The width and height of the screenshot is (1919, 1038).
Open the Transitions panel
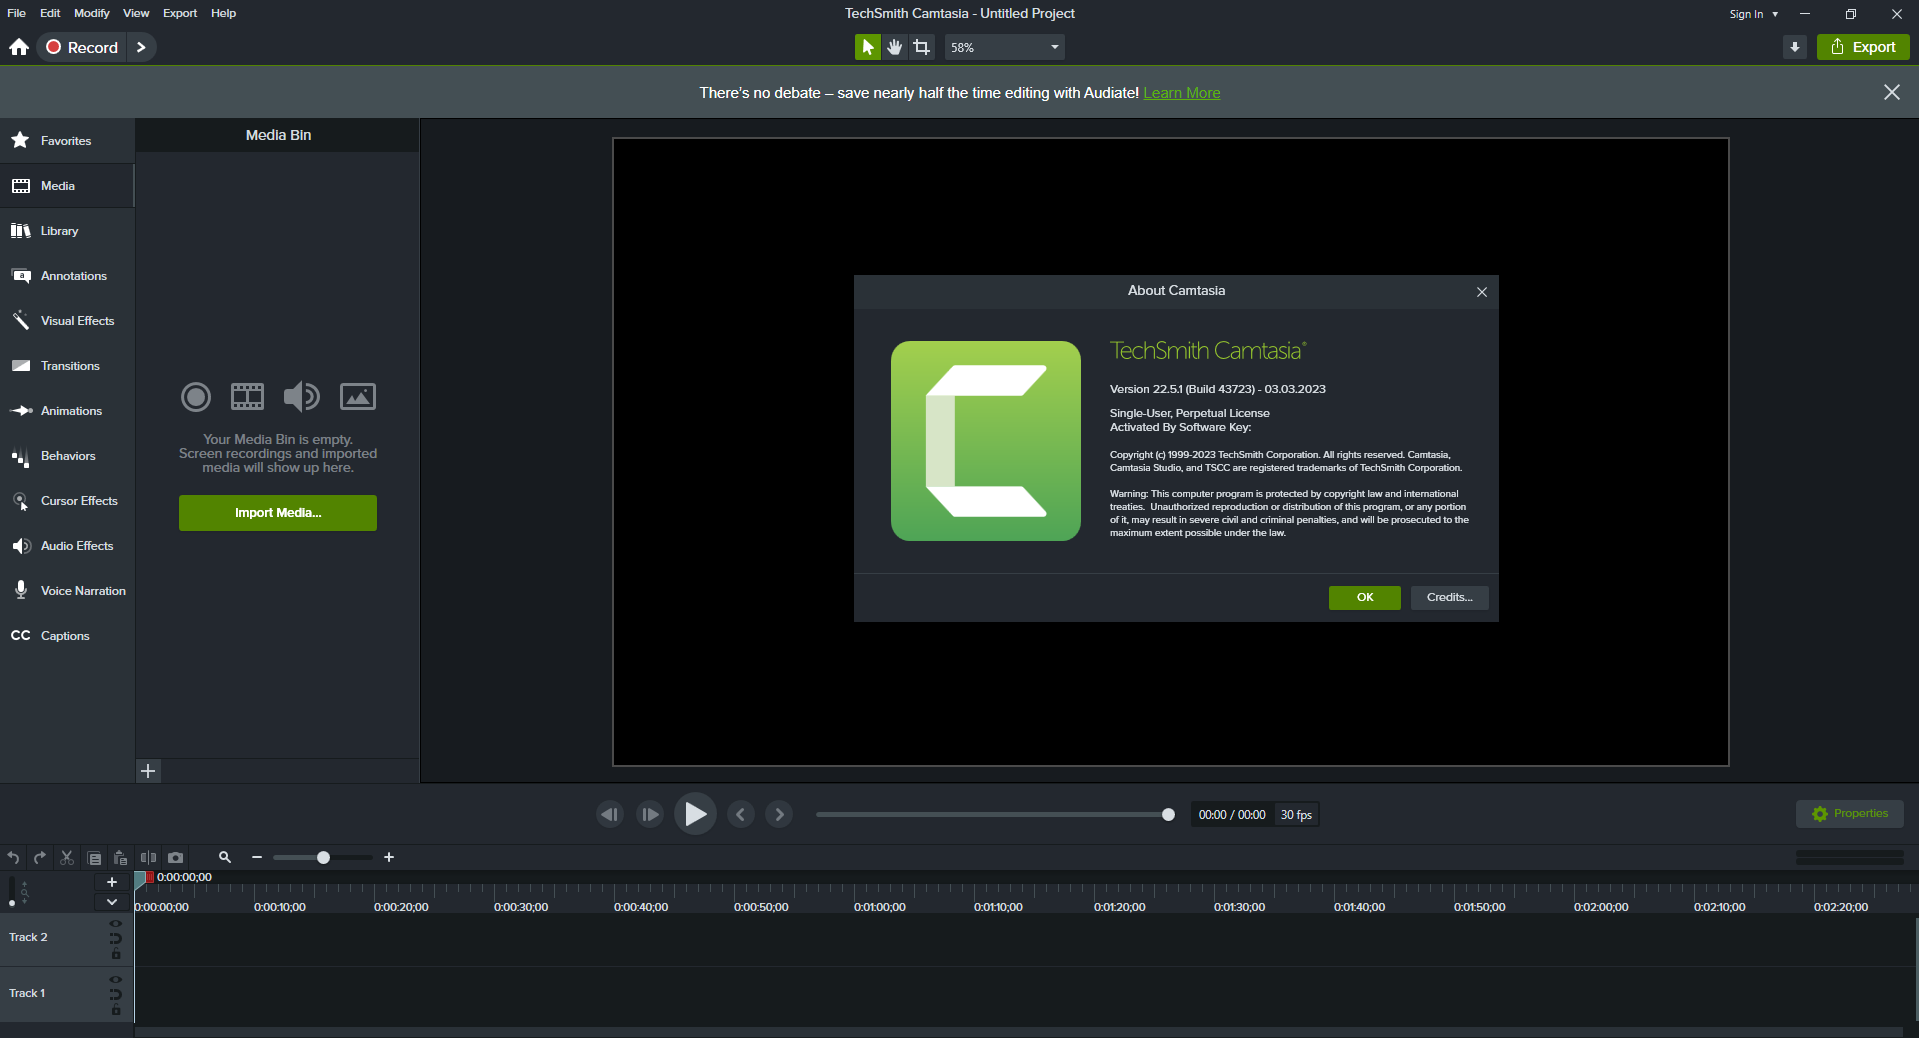pyautogui.click(x=67, y=366)
